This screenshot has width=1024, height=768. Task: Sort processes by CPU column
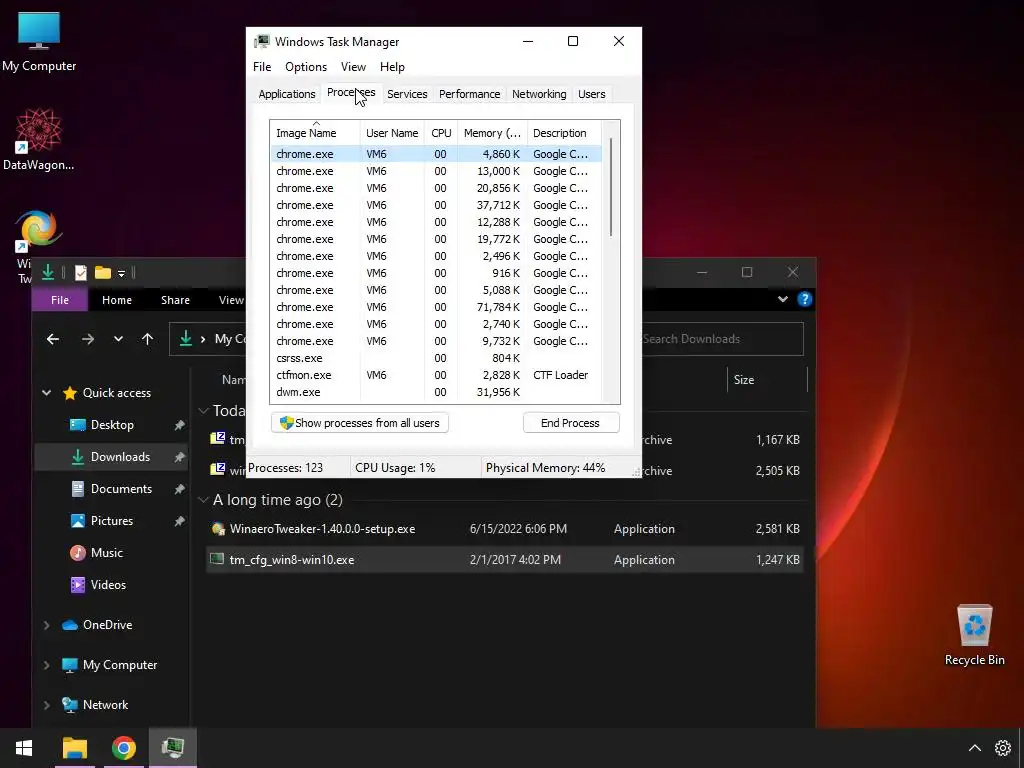441,133
